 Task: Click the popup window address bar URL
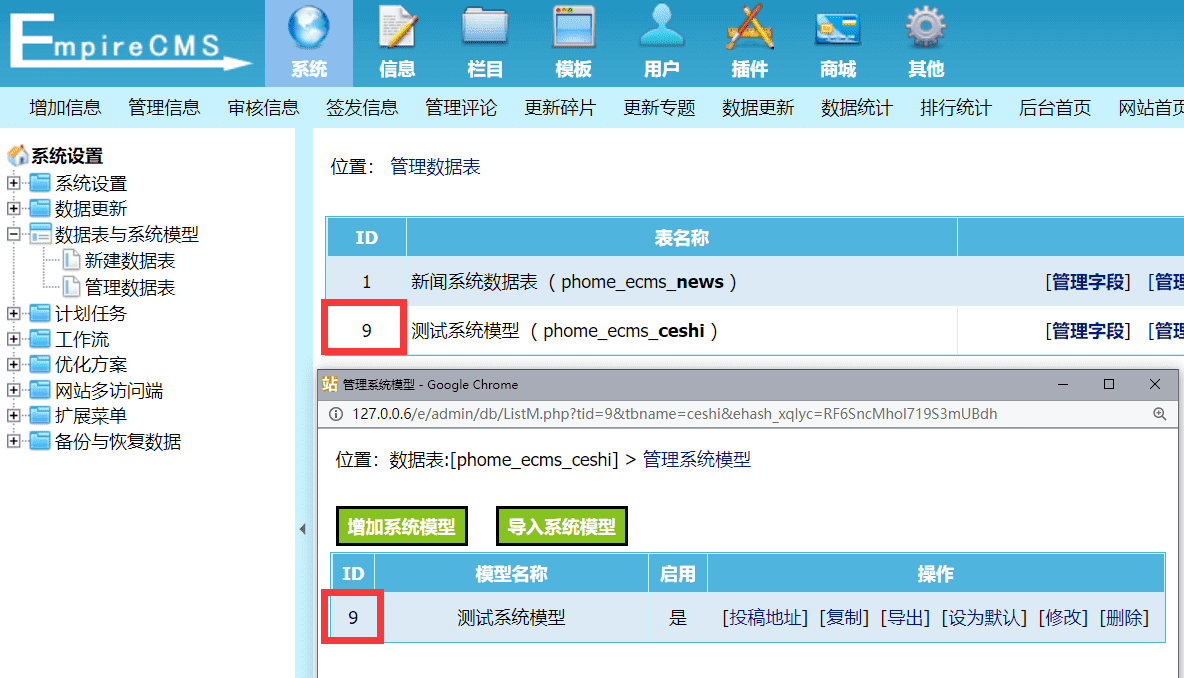(674, 414)
